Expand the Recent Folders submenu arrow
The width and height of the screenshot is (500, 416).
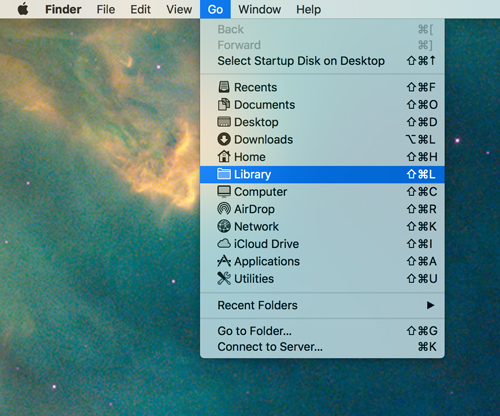[x=430, y=305]
